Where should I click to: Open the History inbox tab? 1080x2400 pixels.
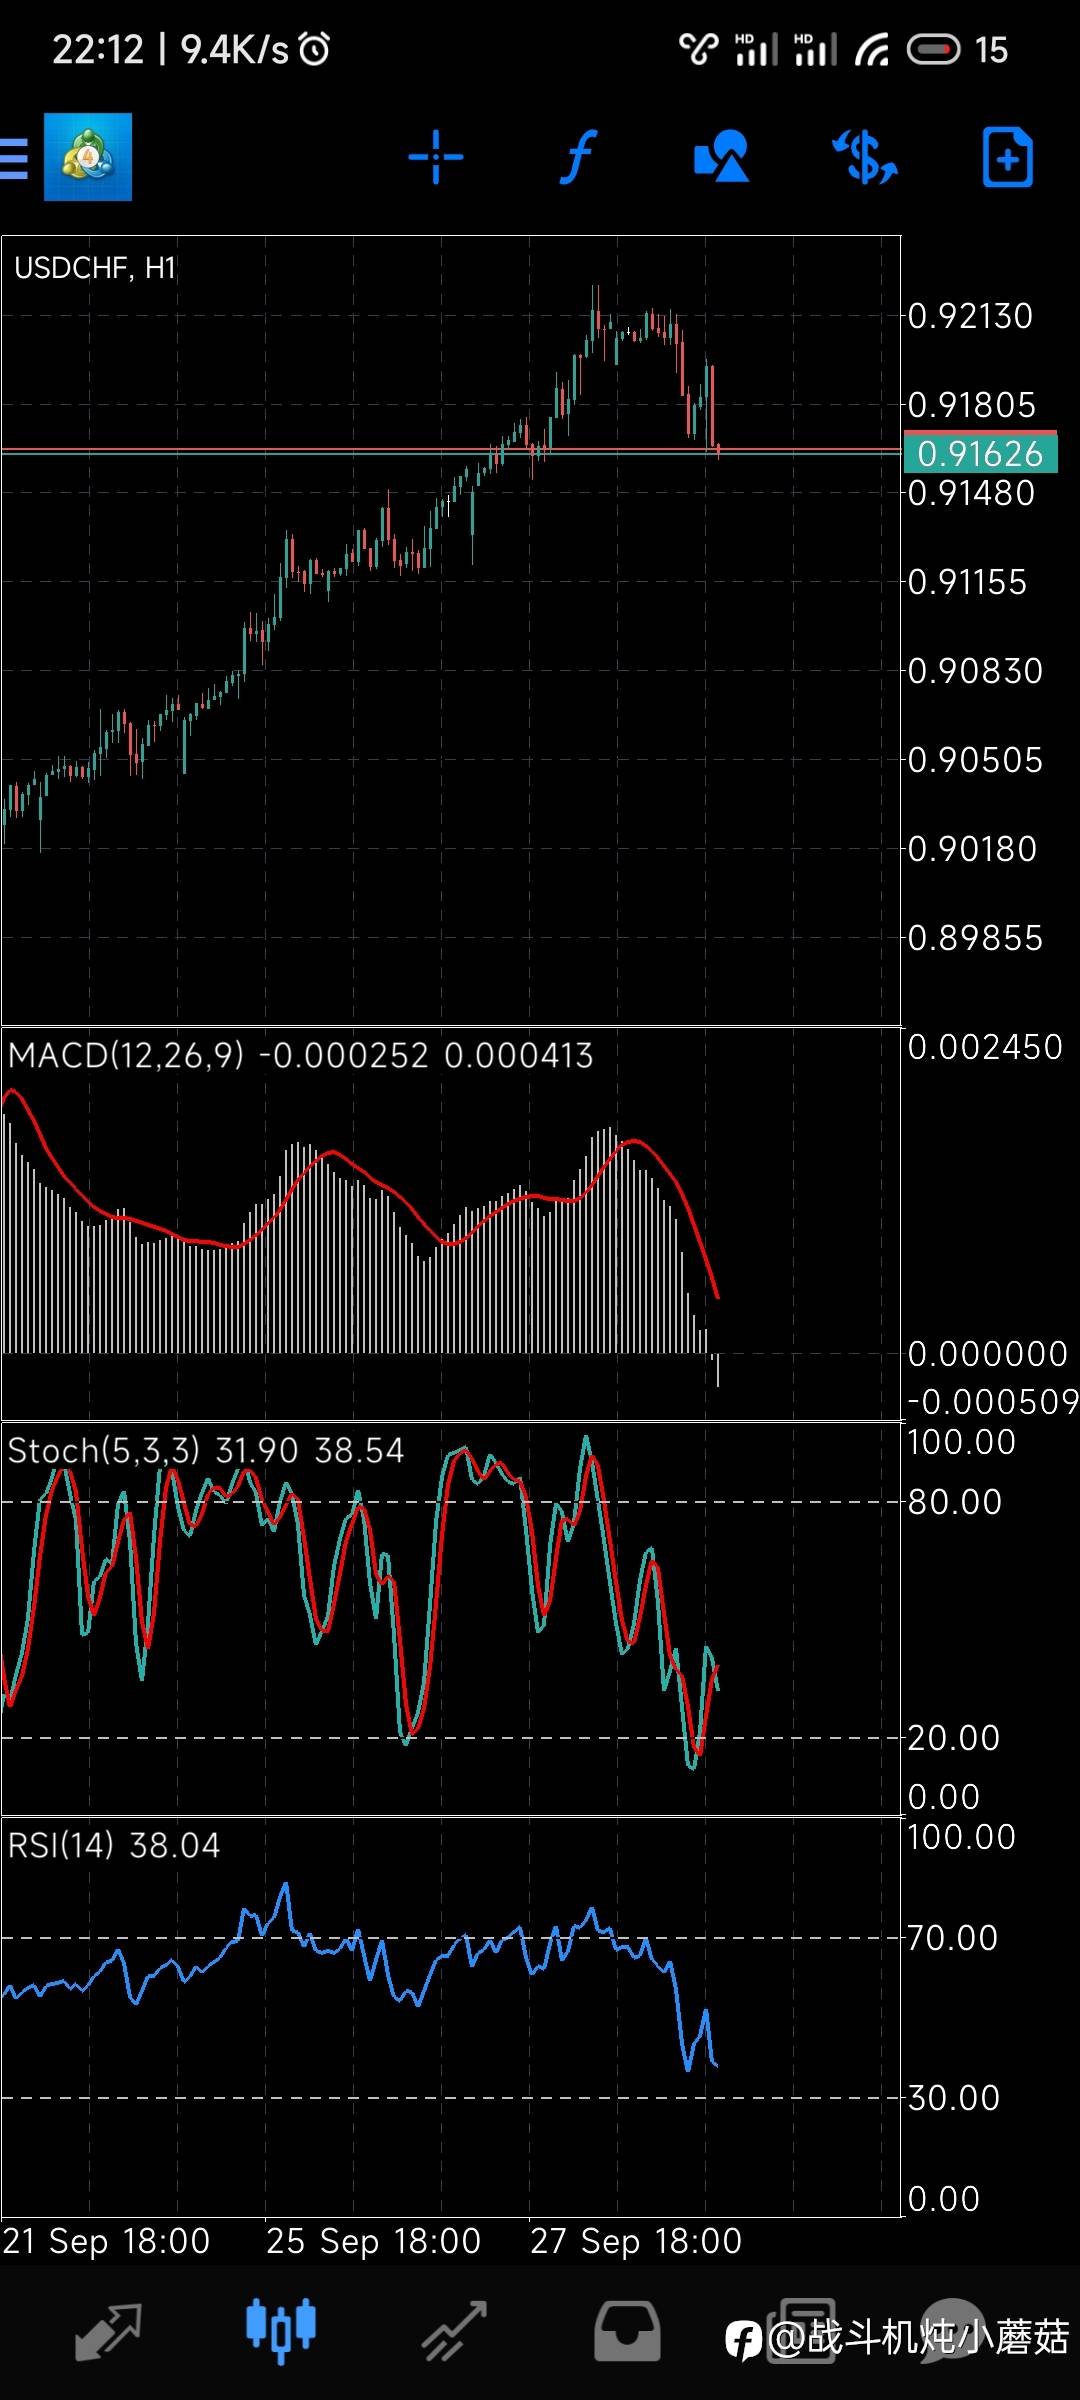[x=627, y=2332]
